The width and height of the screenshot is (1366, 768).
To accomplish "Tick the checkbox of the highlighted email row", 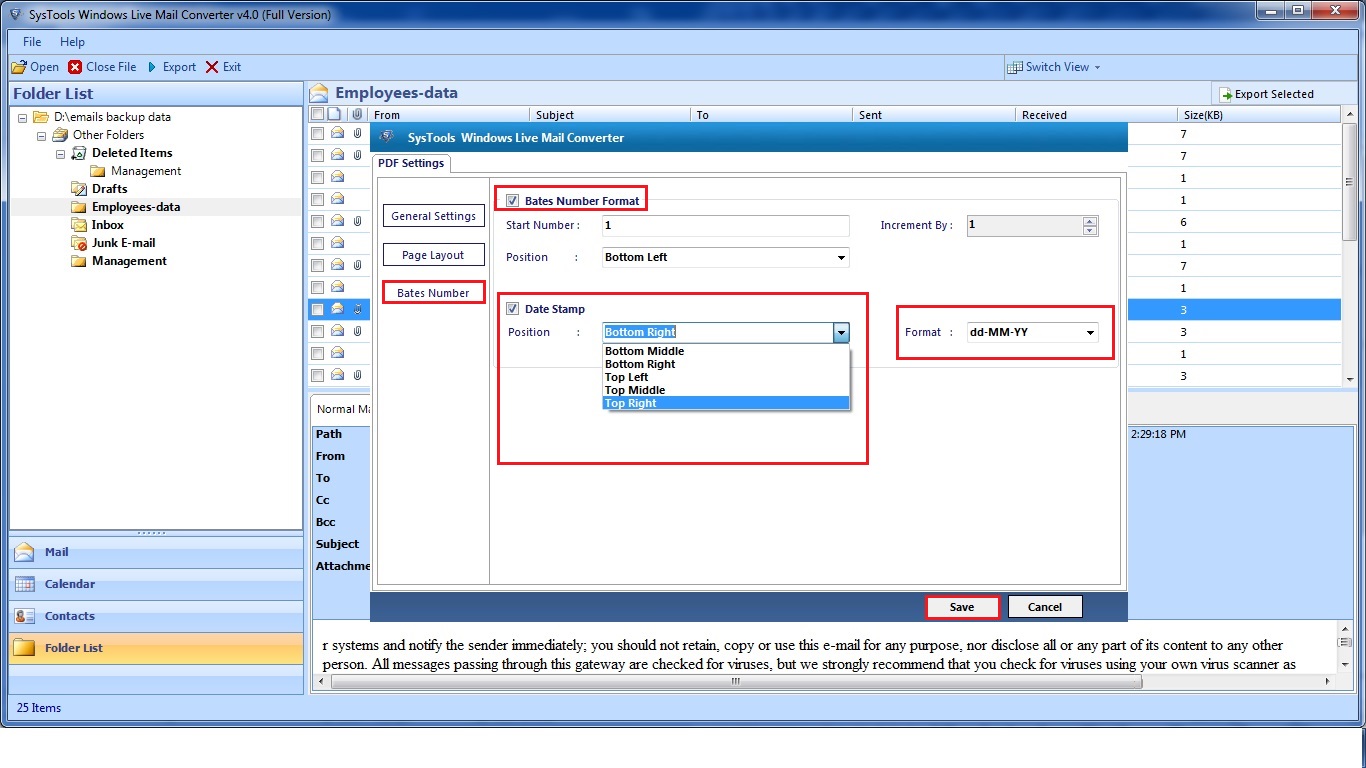I will pos(317,309).
